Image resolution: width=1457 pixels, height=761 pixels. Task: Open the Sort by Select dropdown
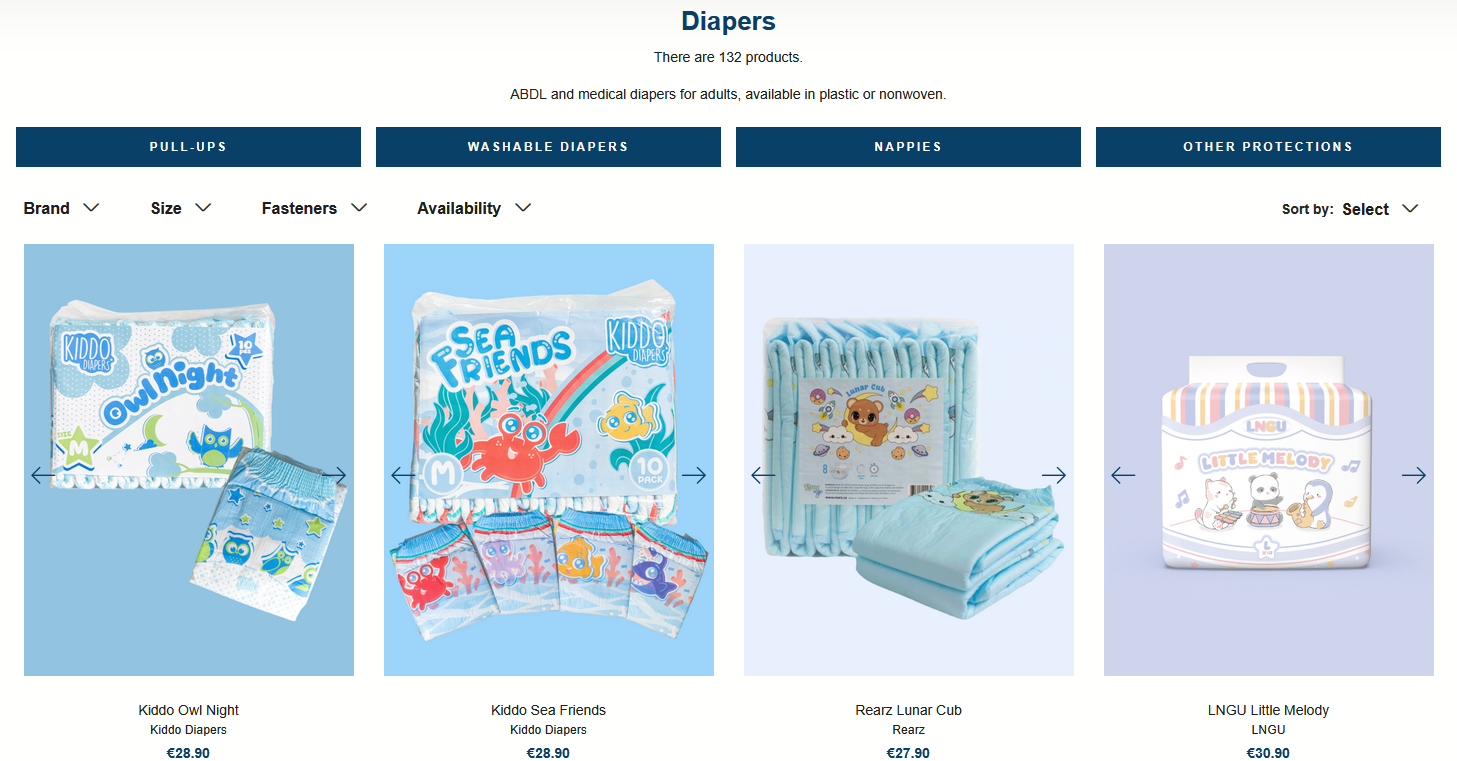point(1380,209)
